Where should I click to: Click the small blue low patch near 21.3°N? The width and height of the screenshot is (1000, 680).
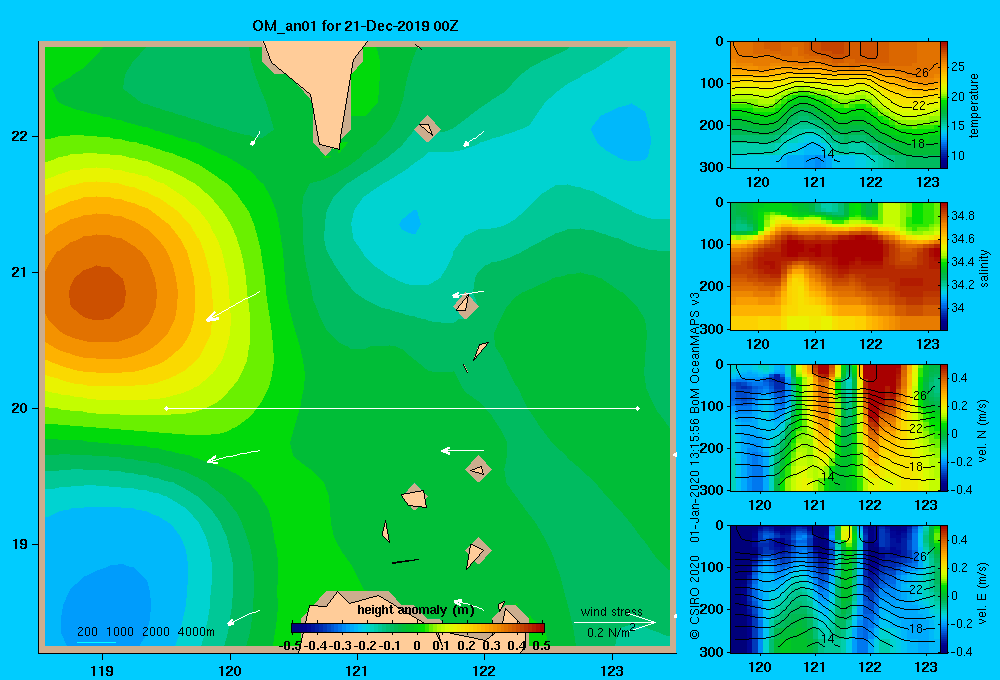click(x=410, y=222)
